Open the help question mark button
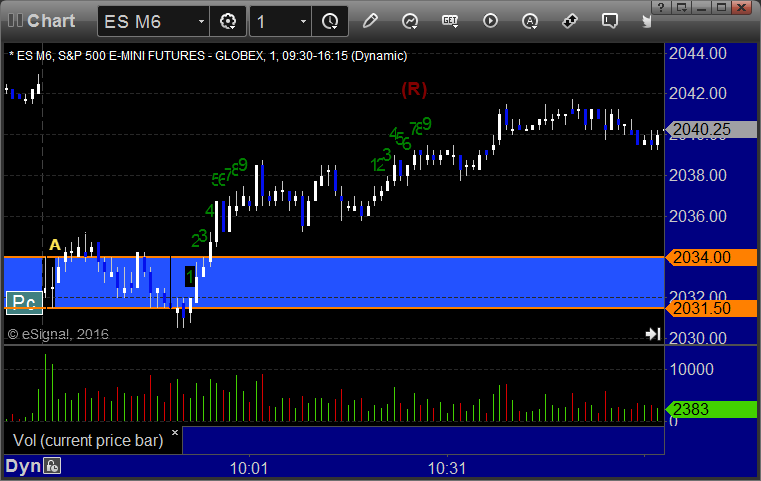This screenshot has width=761, height=481. tap(661, 7)
